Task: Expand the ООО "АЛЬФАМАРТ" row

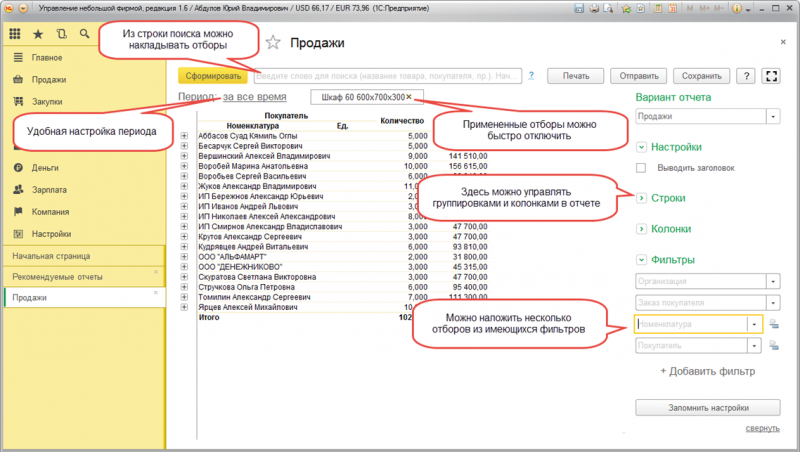Action: pos(184,257)
